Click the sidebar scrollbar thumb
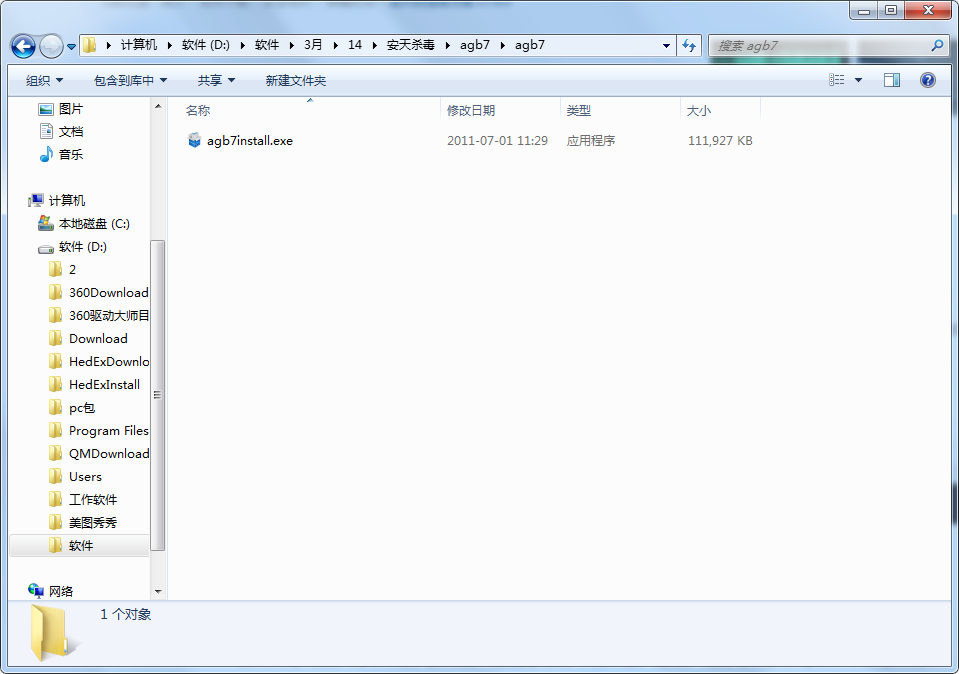This screenshot has height=674, width=959. [158, 394]
